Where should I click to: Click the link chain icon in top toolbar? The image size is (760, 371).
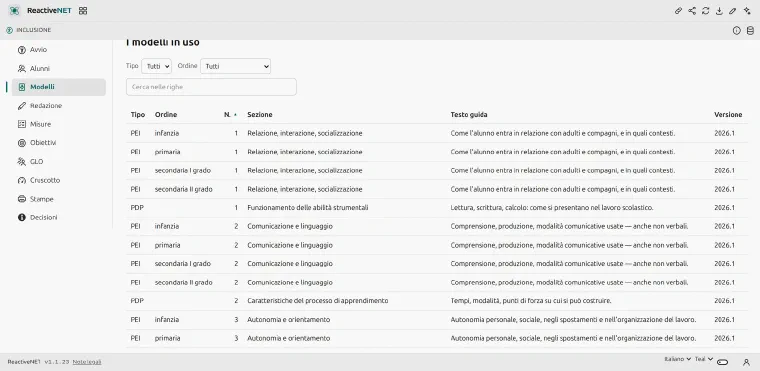679,11
